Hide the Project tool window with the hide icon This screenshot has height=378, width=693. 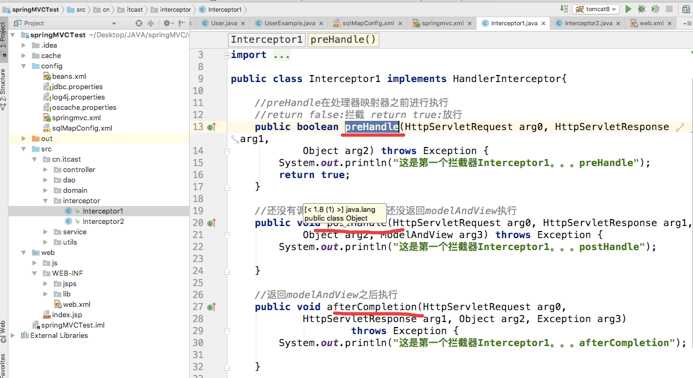[x=181, y=23]
